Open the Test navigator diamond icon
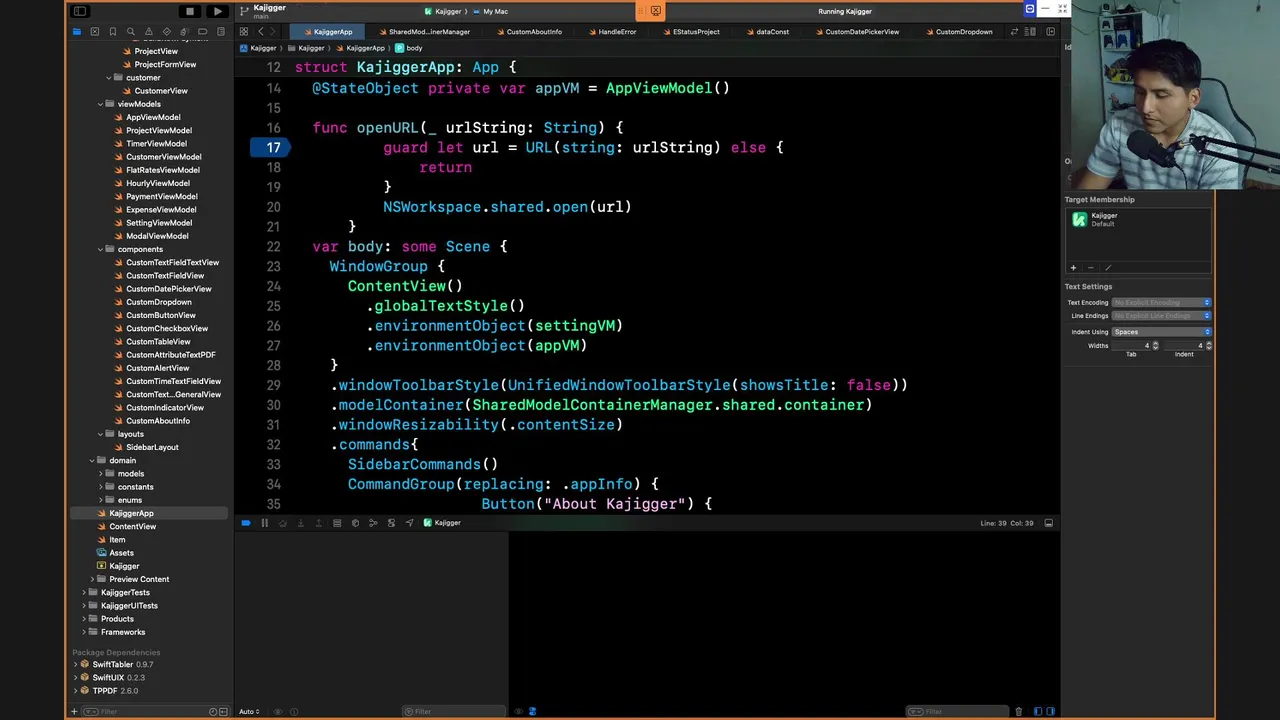This screenshot has width=1280, height=720. tap(166, 32)
